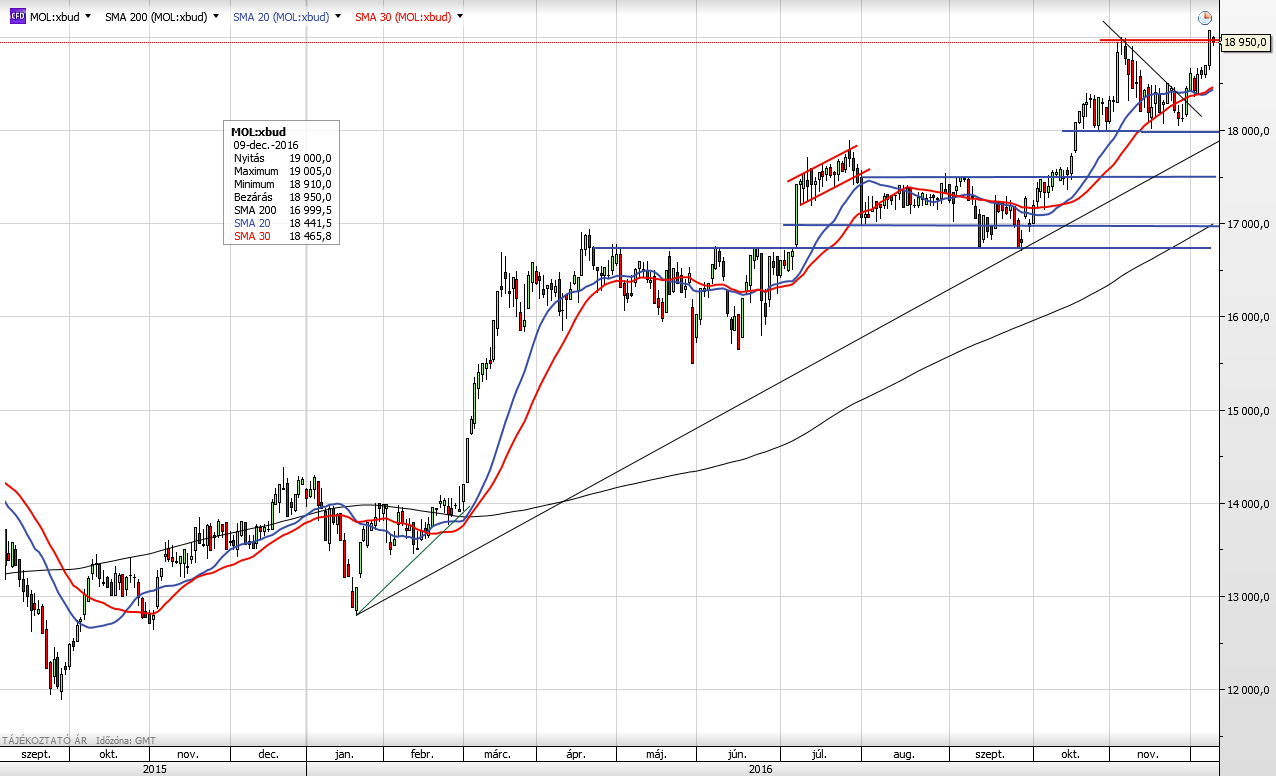The image size is (1276, 776).
Task: Click the 2016 year label on time axis
Action: tap(761, 769)
